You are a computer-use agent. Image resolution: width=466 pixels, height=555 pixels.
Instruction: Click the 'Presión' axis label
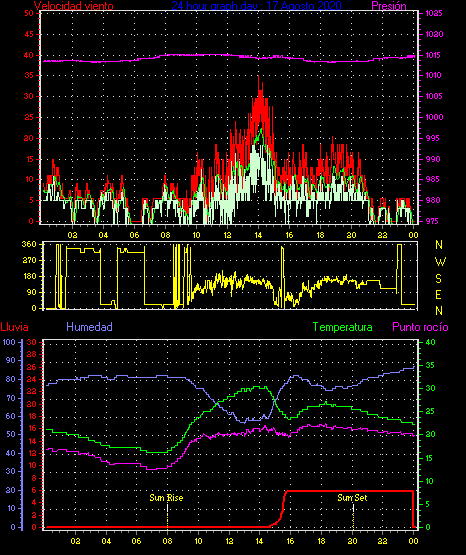pos(389,5)
